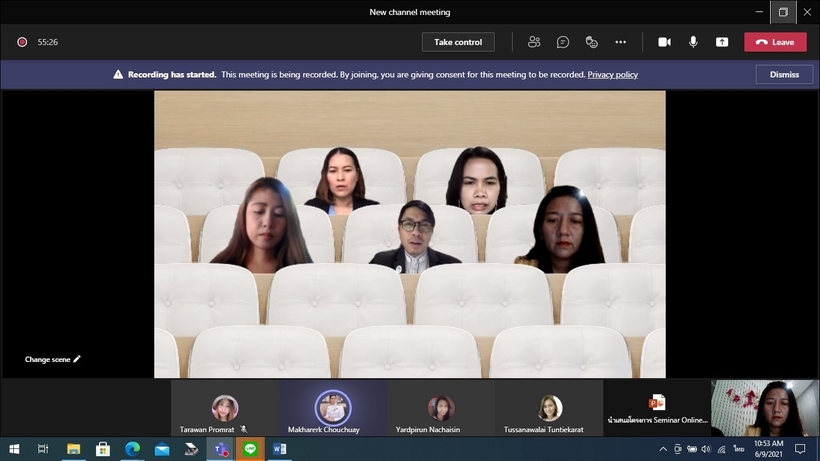The image size is (820, 461).
Task: Open File Explorer from taskbar
Action: (74, 449)
